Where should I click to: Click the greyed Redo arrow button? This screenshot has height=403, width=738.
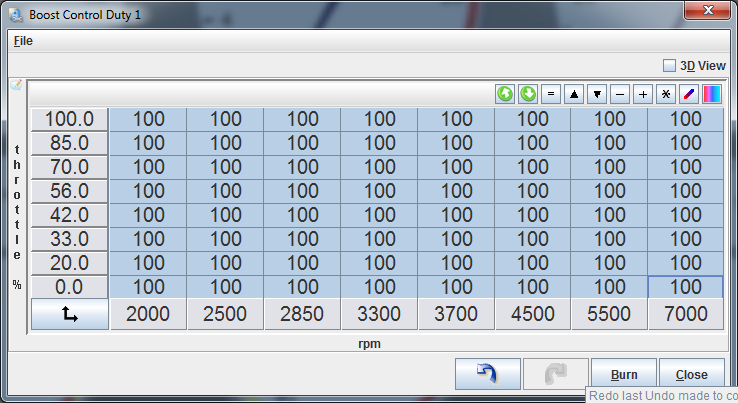pyautogui.click(x=556, y=374)
